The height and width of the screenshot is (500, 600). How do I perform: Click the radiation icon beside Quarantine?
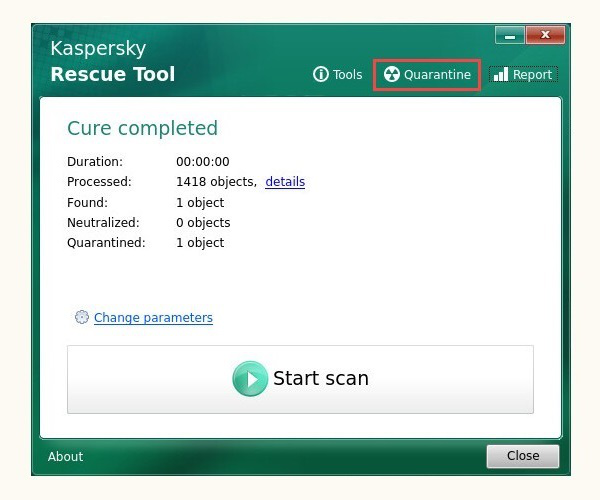tap(392, 75)
